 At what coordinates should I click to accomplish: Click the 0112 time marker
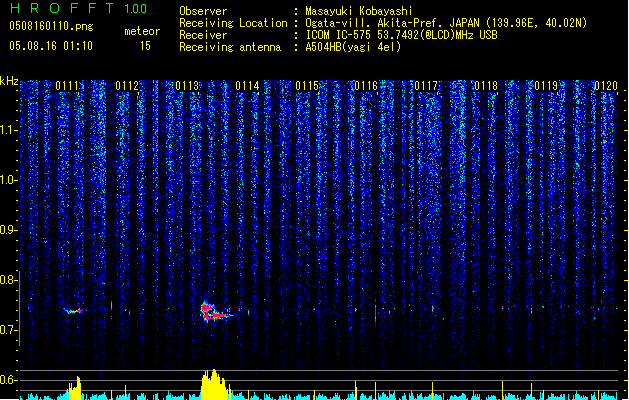(x=127, y=86)
